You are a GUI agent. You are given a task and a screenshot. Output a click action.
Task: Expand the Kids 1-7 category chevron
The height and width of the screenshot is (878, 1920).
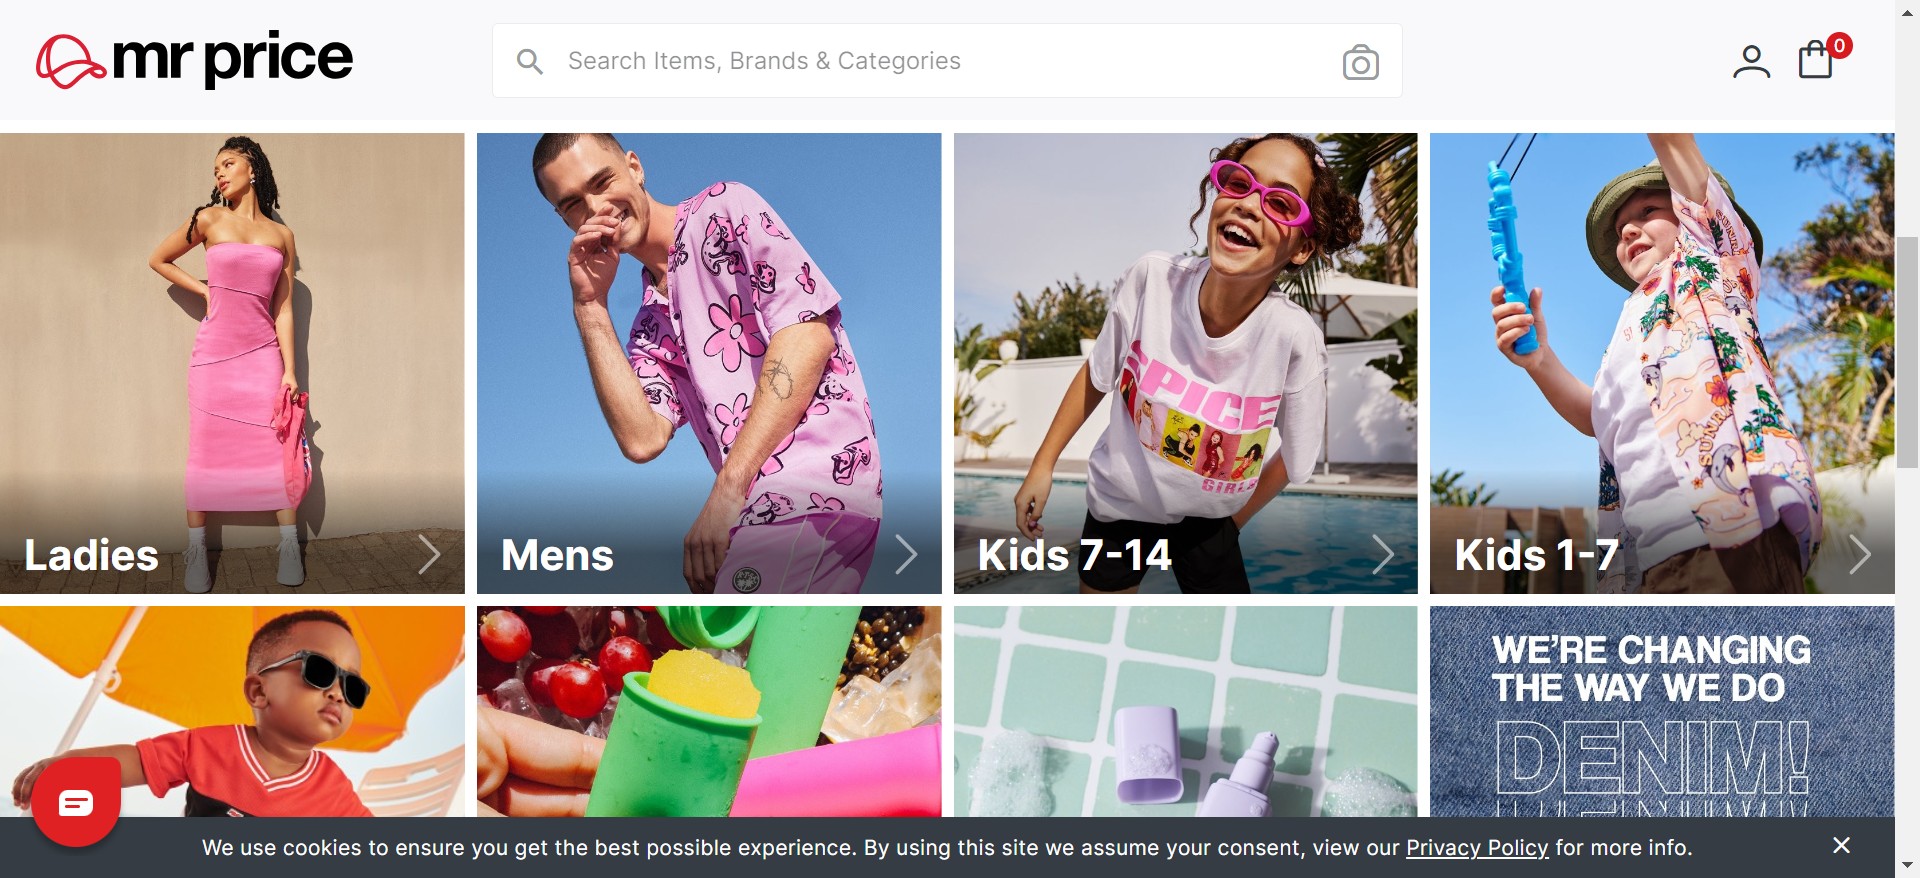(x=1860, y=554)
